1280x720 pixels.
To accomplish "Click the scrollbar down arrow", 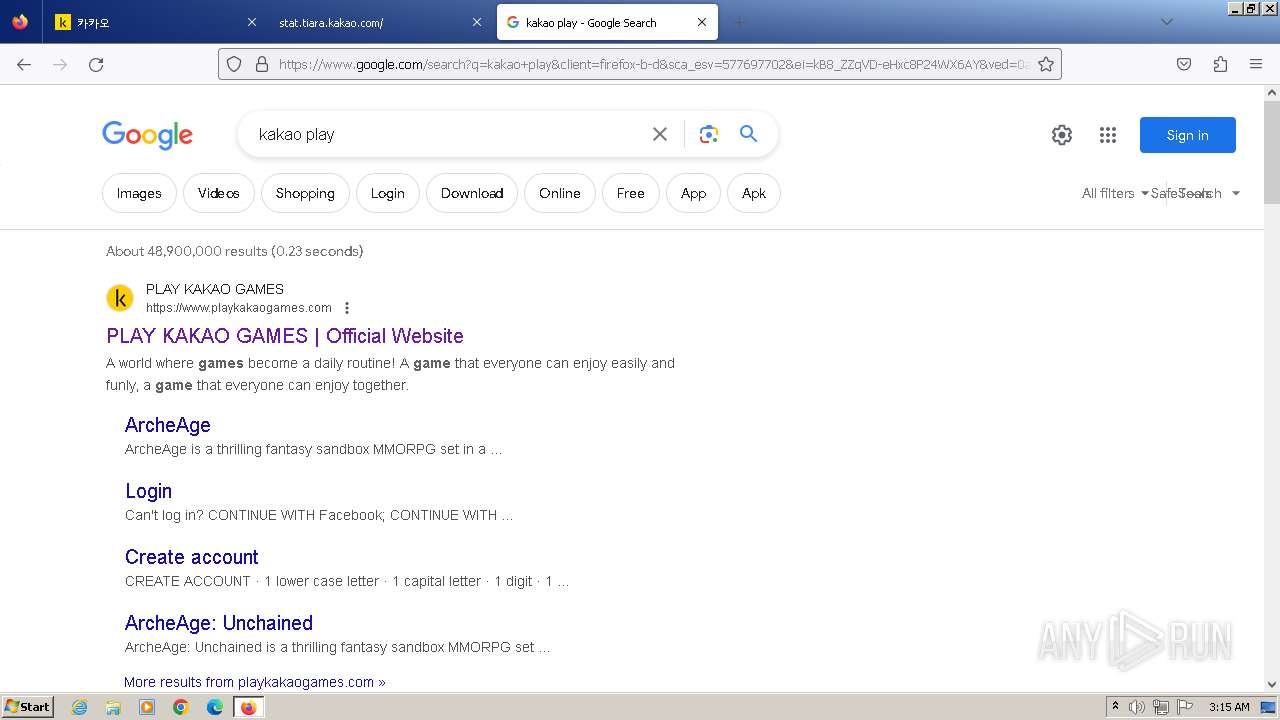I will (1271, 685).
